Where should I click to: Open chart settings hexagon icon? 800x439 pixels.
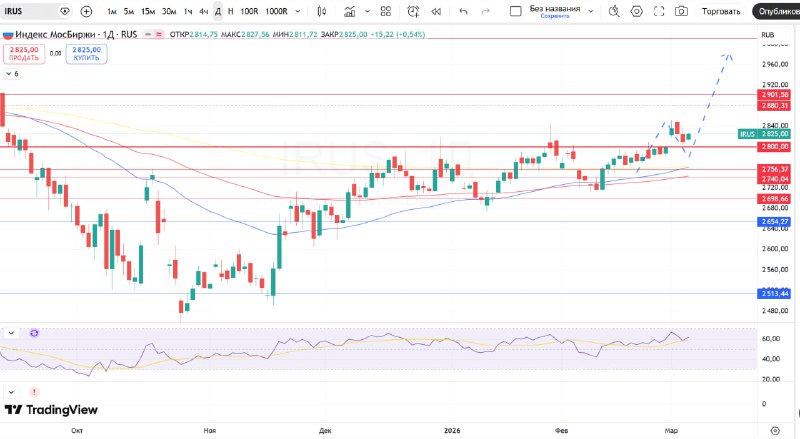[638, 11]
